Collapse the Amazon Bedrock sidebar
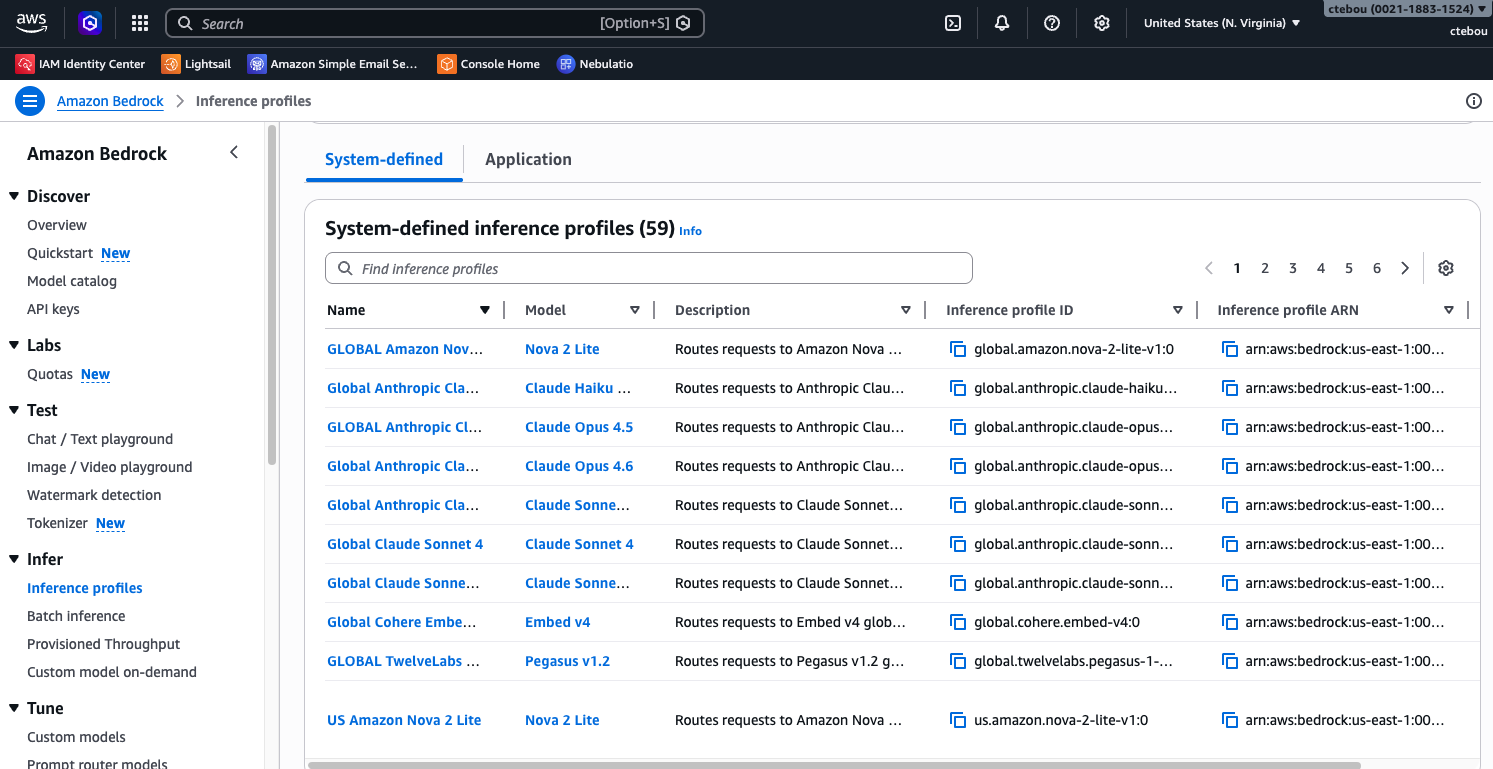This screenshot has width=1493, height=769. (x=233, y=152)
